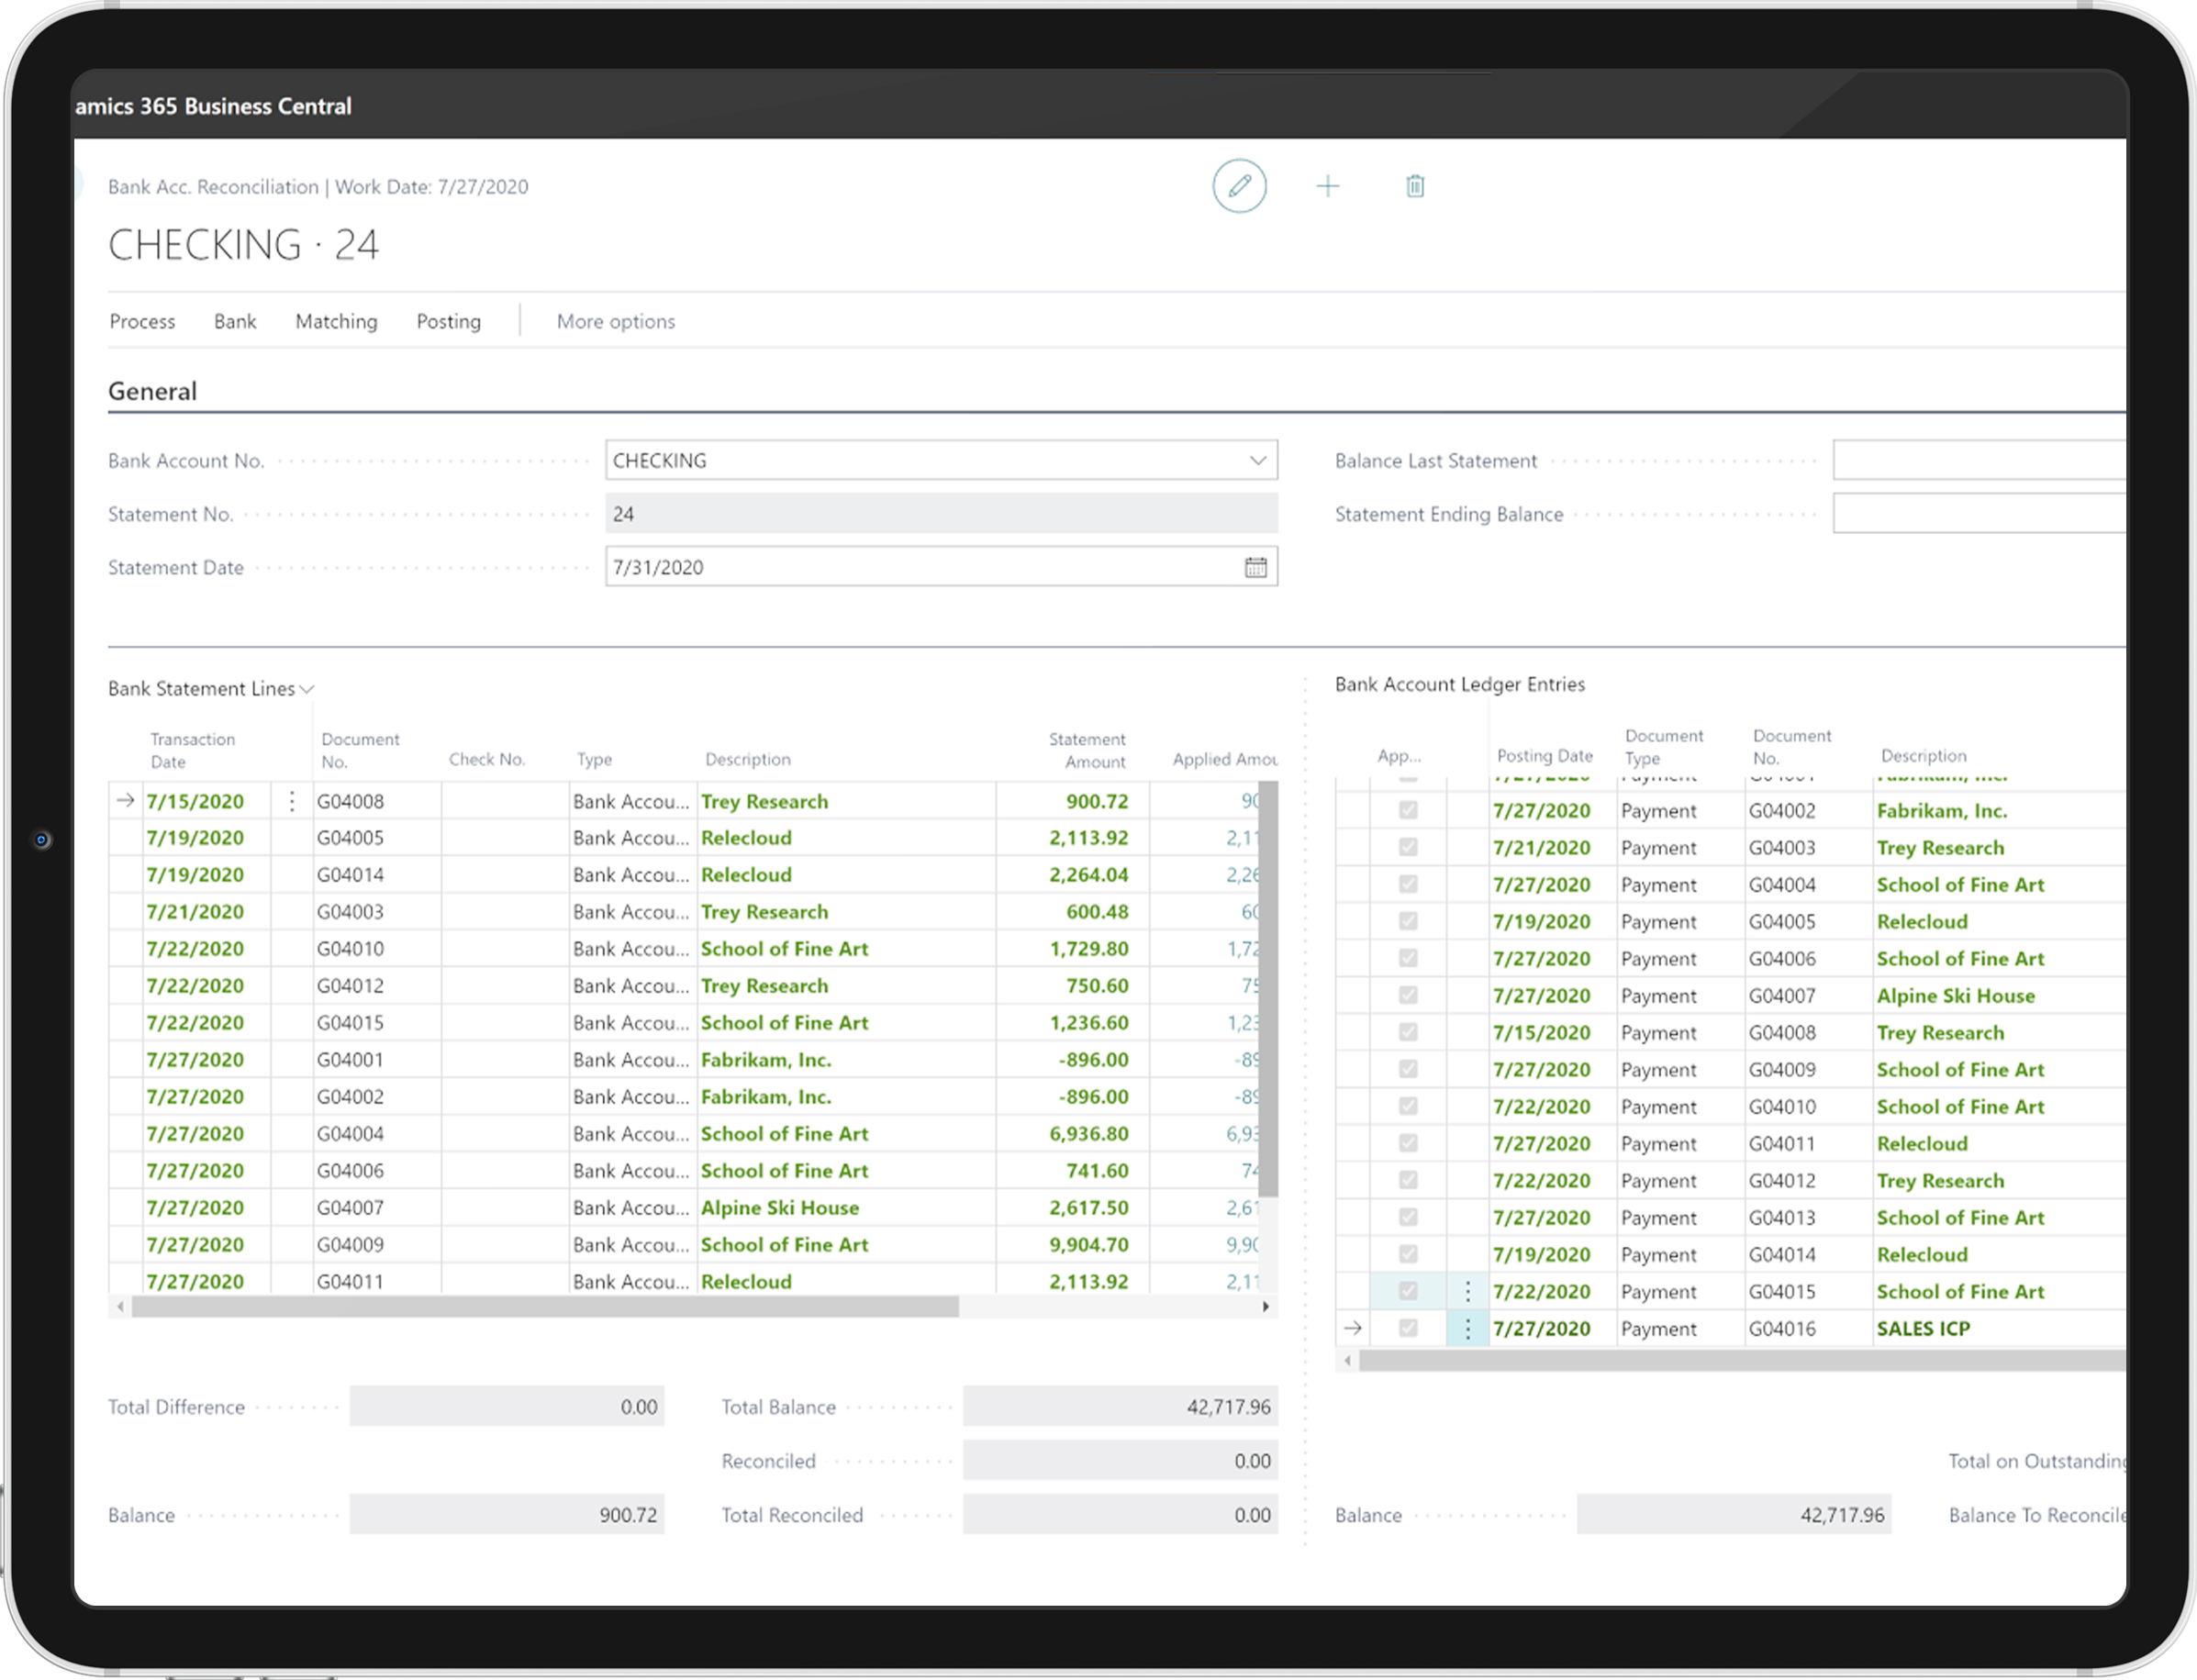This screenshot has height=1680, width=2197.
Task: Open transaction date 7/15/2020 for G04008
Action: 195,801
